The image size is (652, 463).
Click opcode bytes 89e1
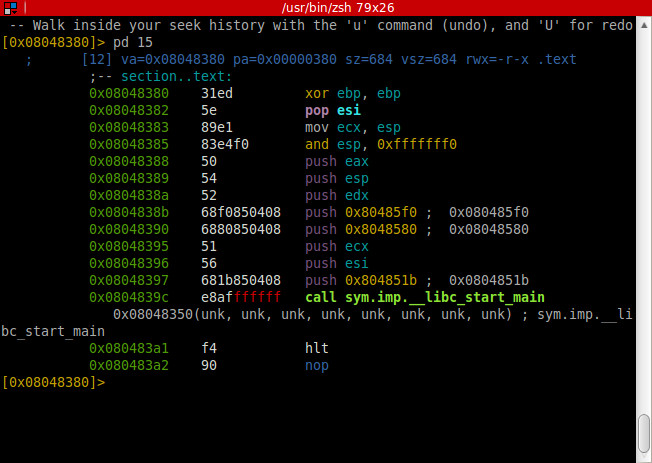coord(217,128)
